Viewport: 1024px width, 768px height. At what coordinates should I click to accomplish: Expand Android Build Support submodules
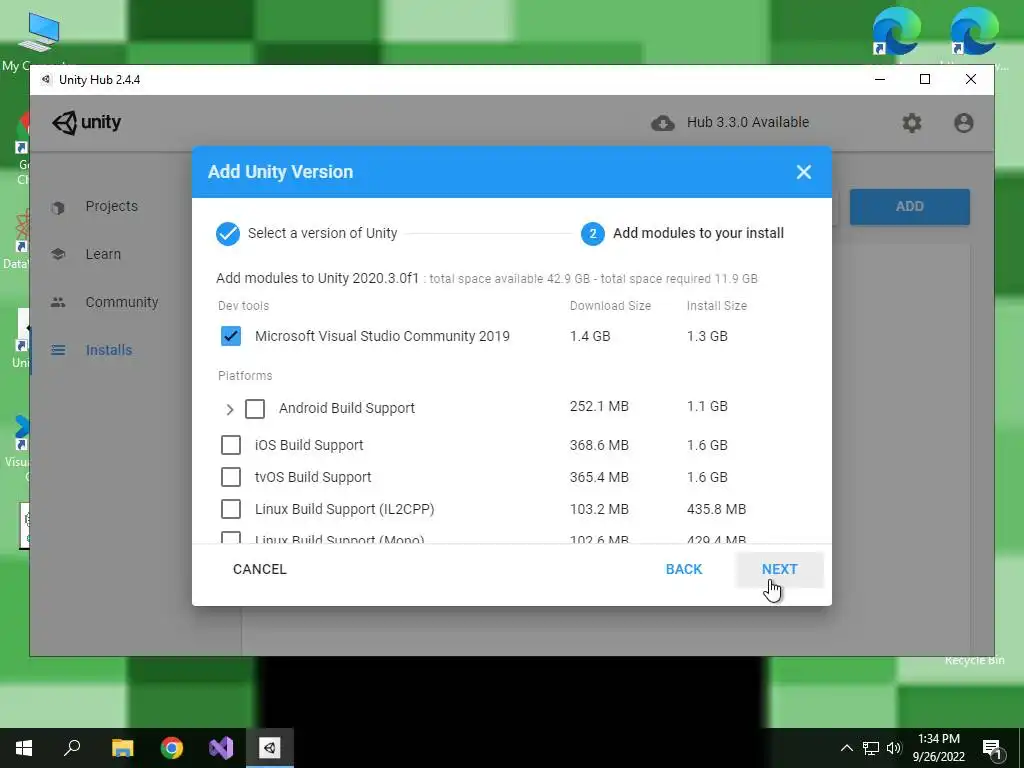(229, 409)
